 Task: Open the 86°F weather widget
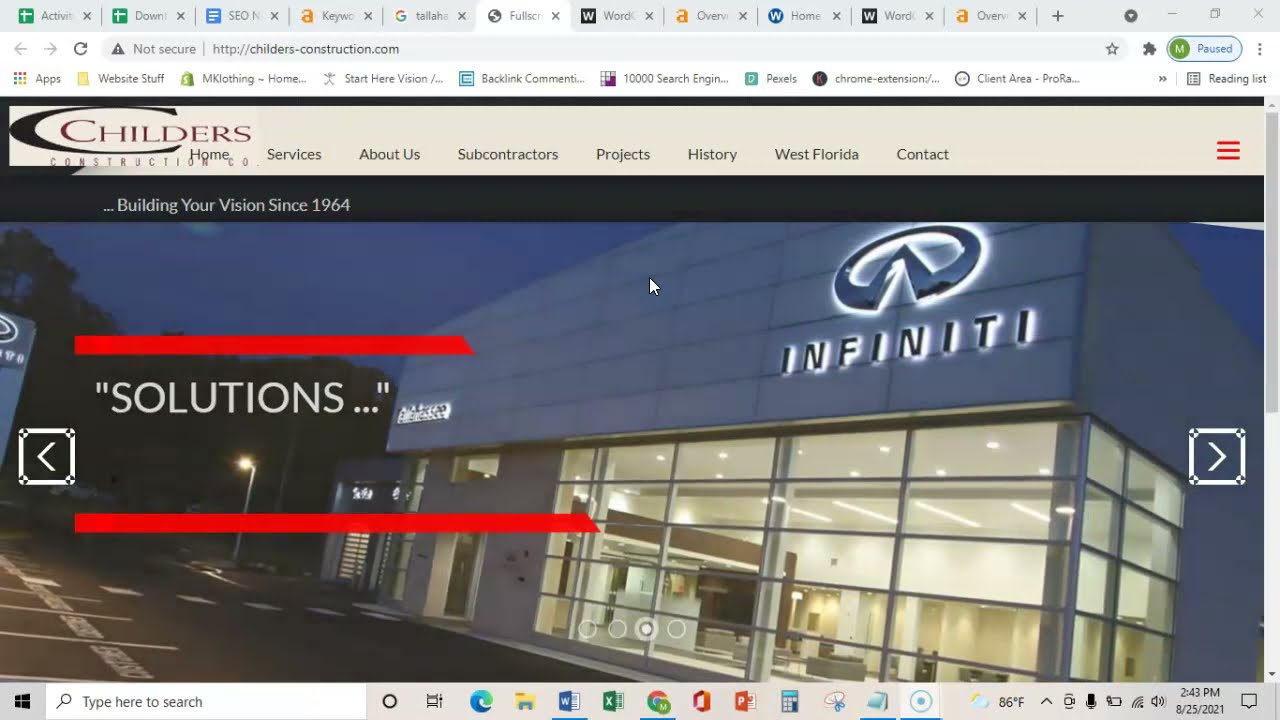coord(997,702)
